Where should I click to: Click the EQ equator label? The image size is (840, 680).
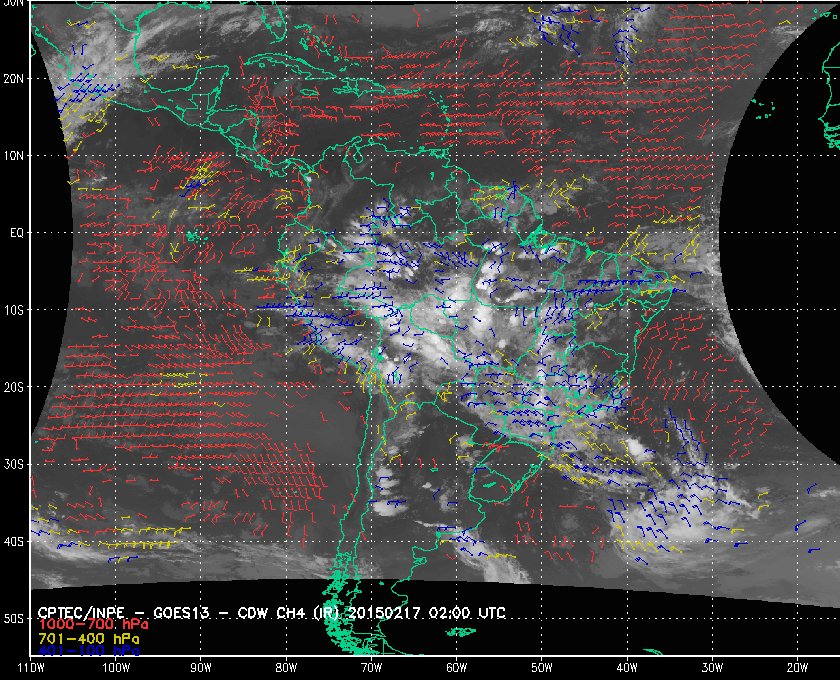pos(17,233)
